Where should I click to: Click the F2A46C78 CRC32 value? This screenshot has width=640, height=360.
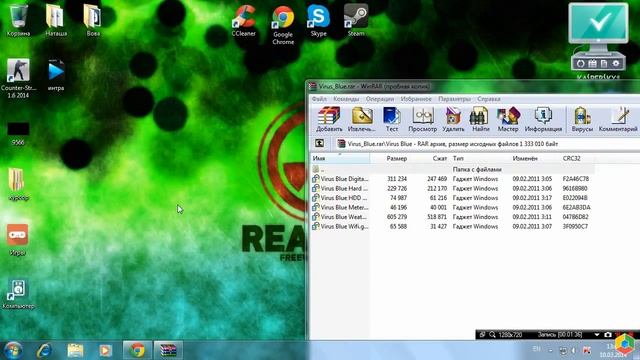click(576, 179)
